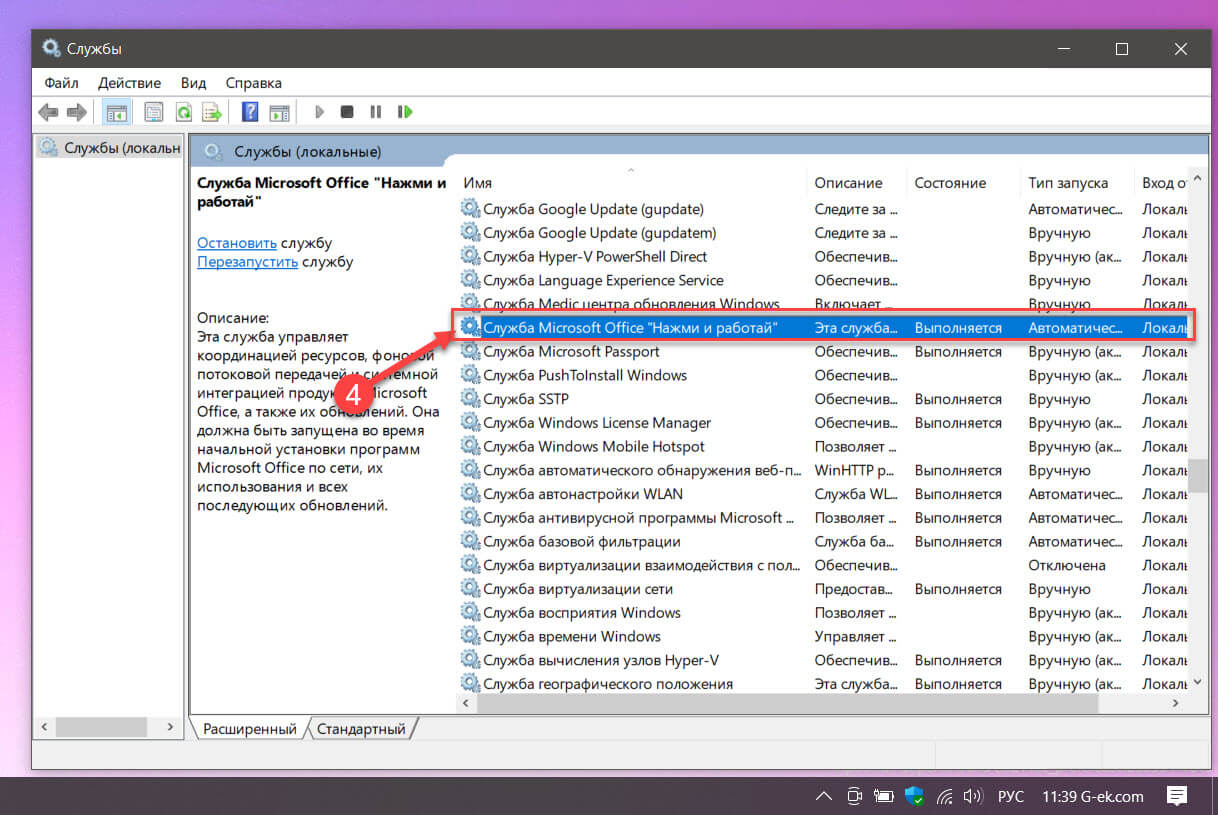Click Отключена startup type cell
The image size is (1218, 815).
coord(1067,565)
